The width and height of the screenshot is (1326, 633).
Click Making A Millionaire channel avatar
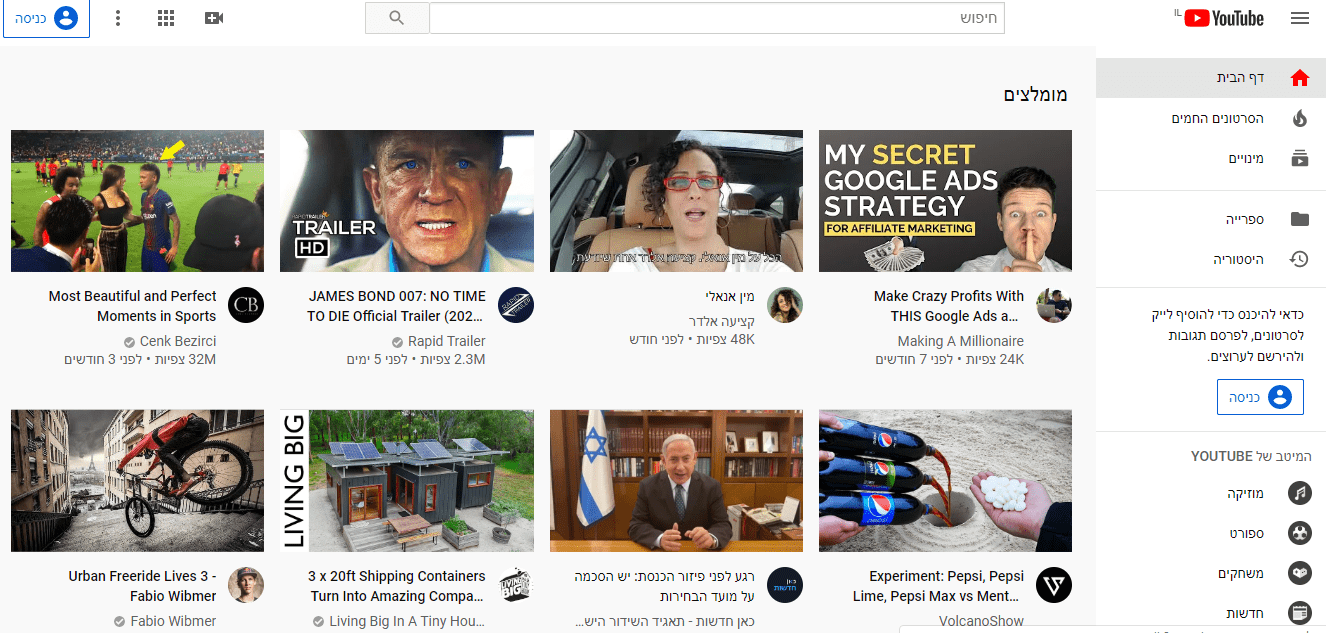tap(1054, 306)
